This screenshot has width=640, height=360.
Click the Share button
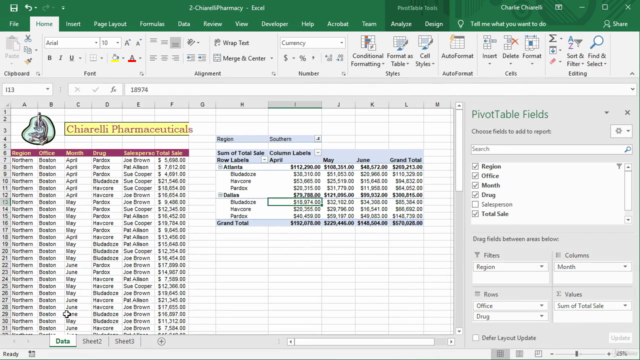[616, 24]
